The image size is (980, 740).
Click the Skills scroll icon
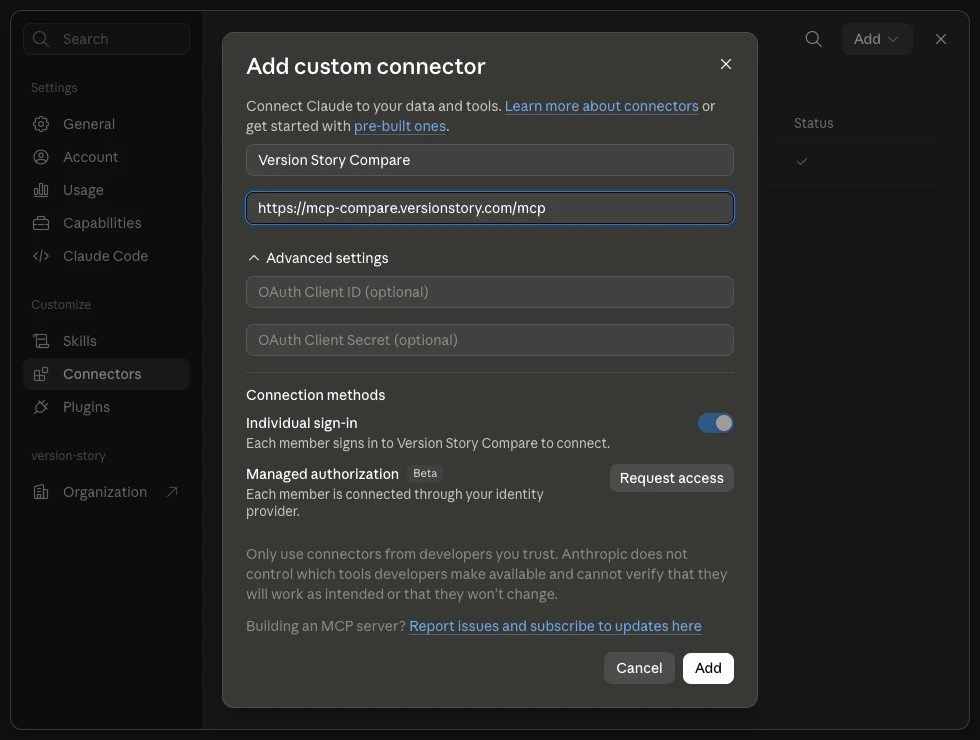click(41, 341)
